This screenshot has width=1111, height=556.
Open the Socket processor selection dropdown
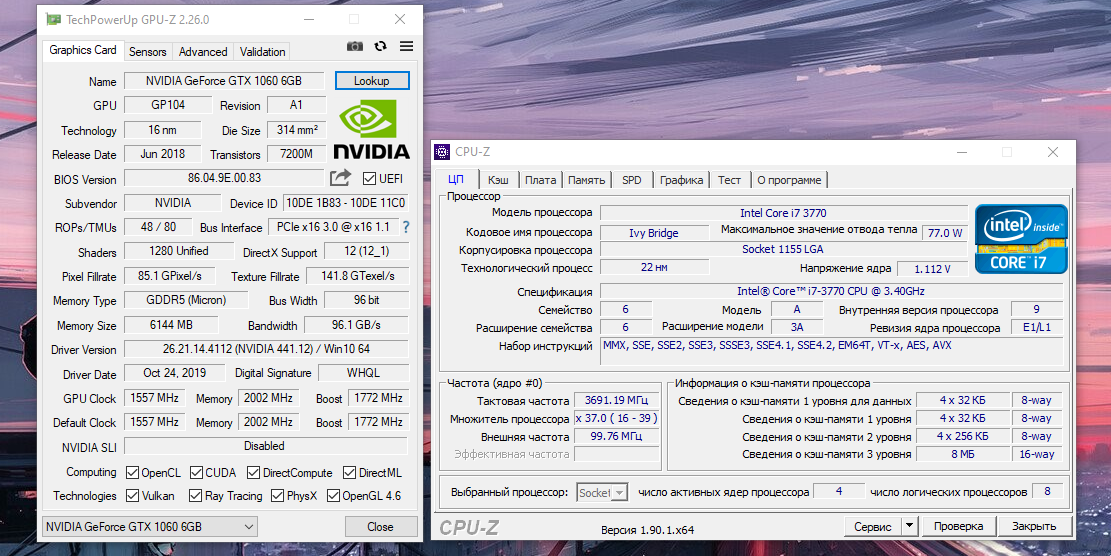[602, 492]
